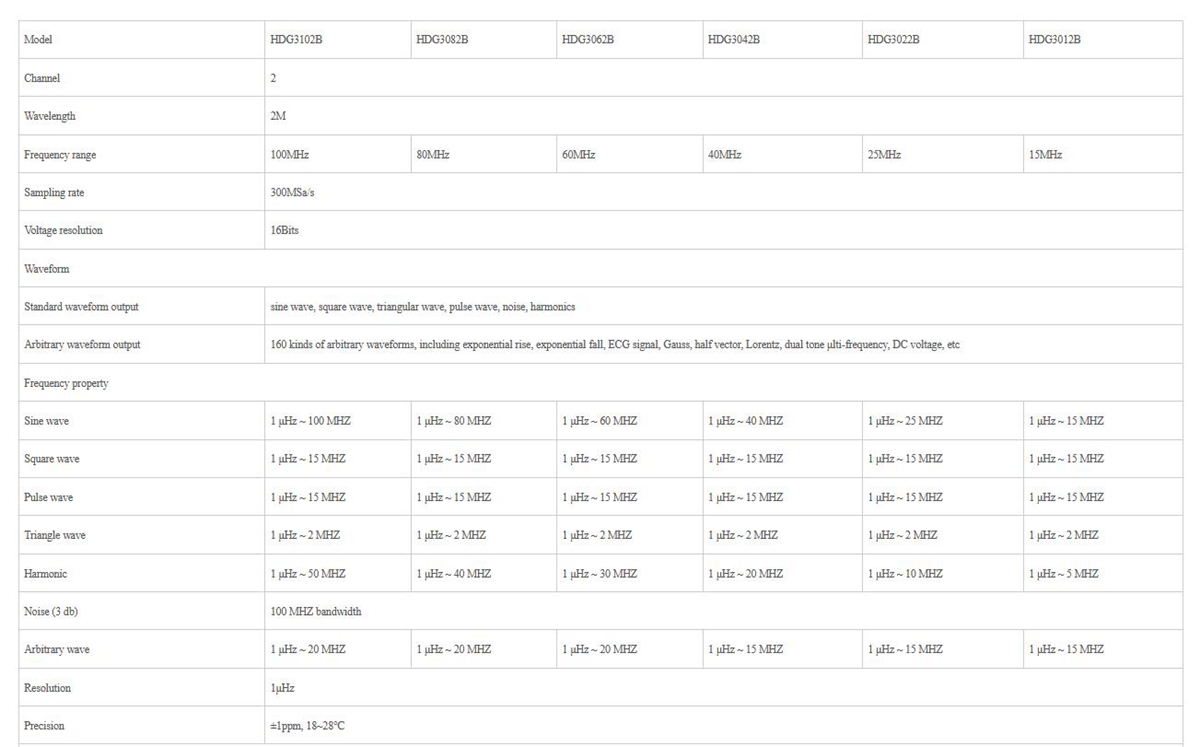Click the 16Bits voltage resolution value
Viewport: 1200px width, 747px height.
tap(285, 231)
